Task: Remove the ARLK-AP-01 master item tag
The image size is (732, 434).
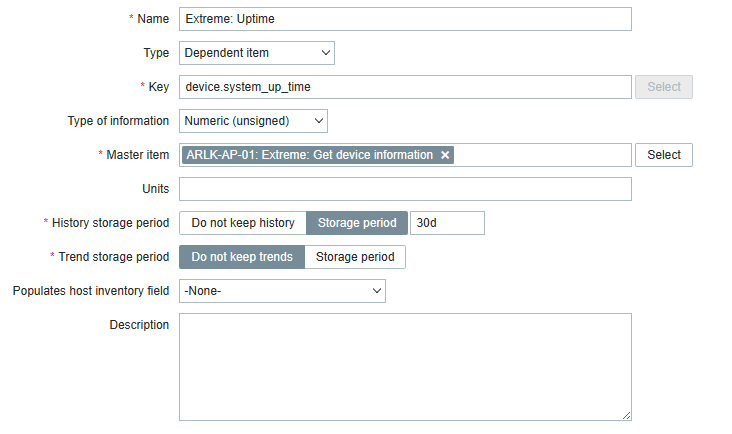Action: (x=445, y=155)
